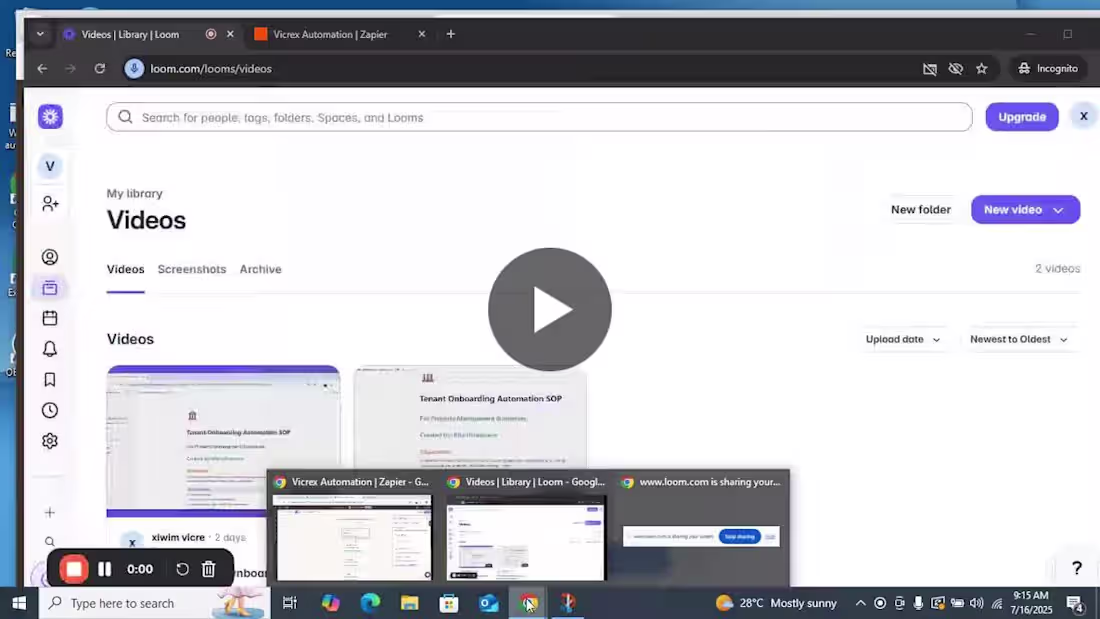
Task: Open the Upload date sorting dropdown
Action: click(901, 339)
